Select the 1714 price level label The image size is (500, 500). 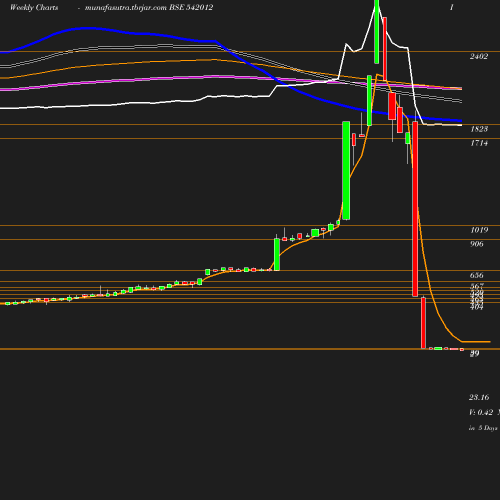tap(479, 143)
